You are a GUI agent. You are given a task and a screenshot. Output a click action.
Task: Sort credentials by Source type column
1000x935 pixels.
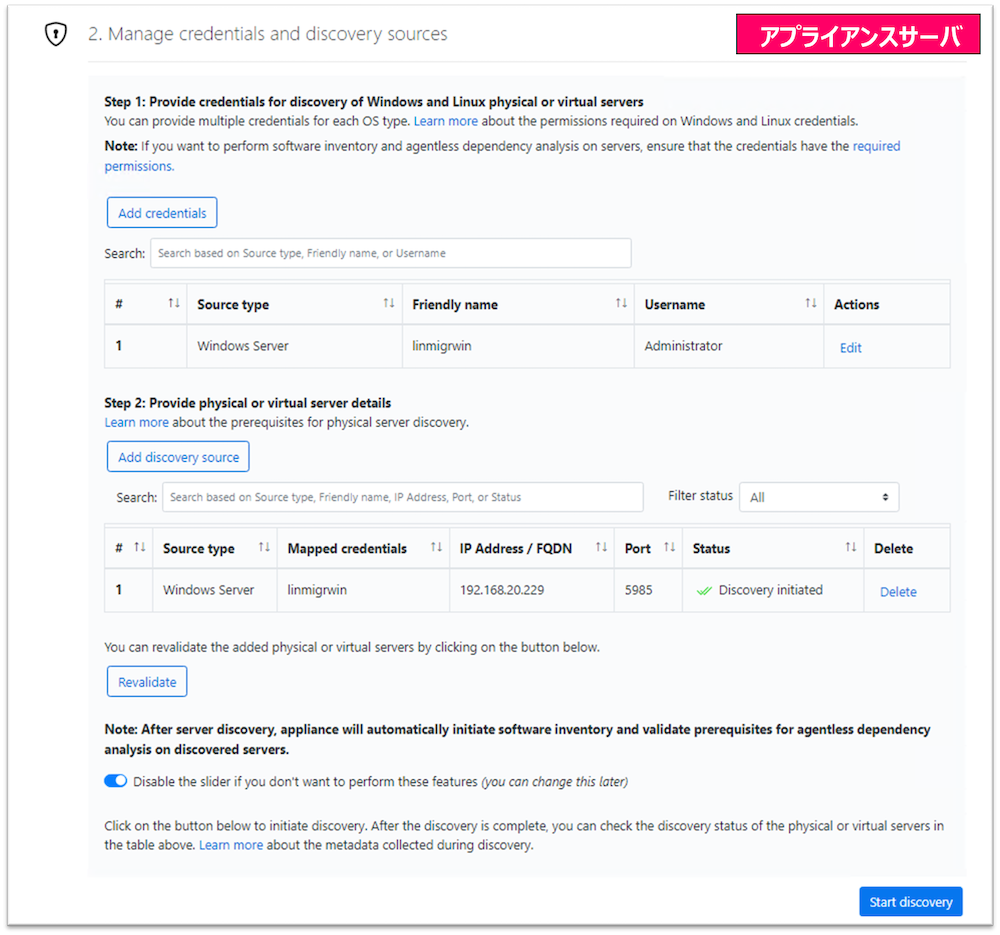(x=389, y=304)
